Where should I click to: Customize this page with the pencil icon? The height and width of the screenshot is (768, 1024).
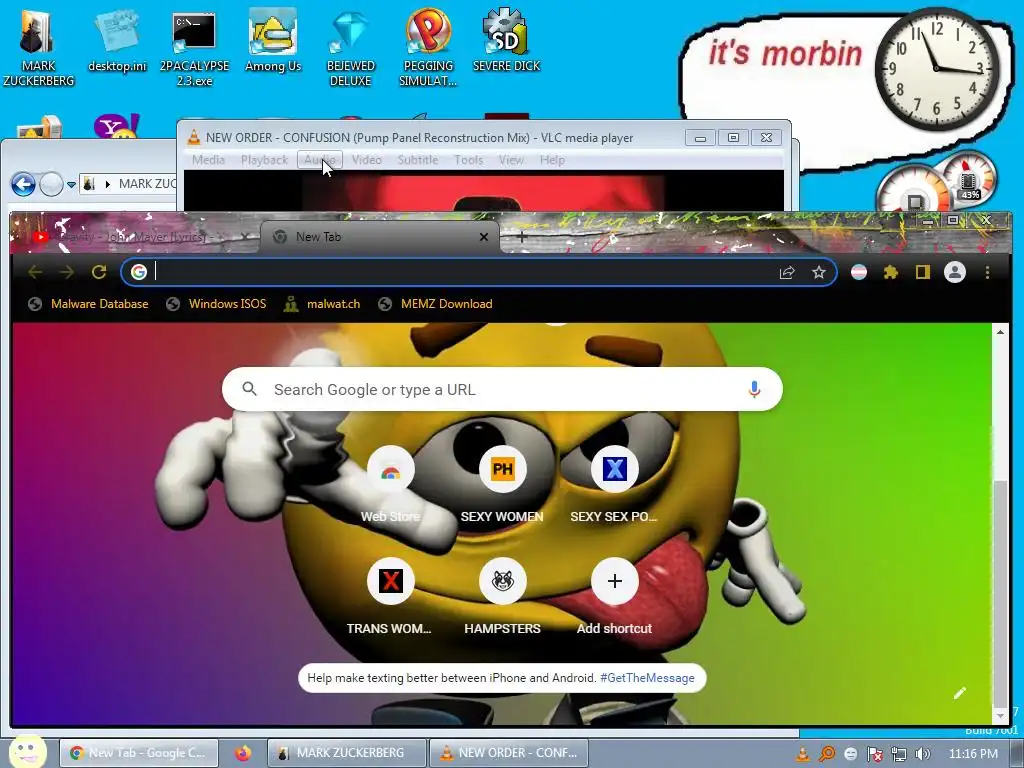point(959,693)
